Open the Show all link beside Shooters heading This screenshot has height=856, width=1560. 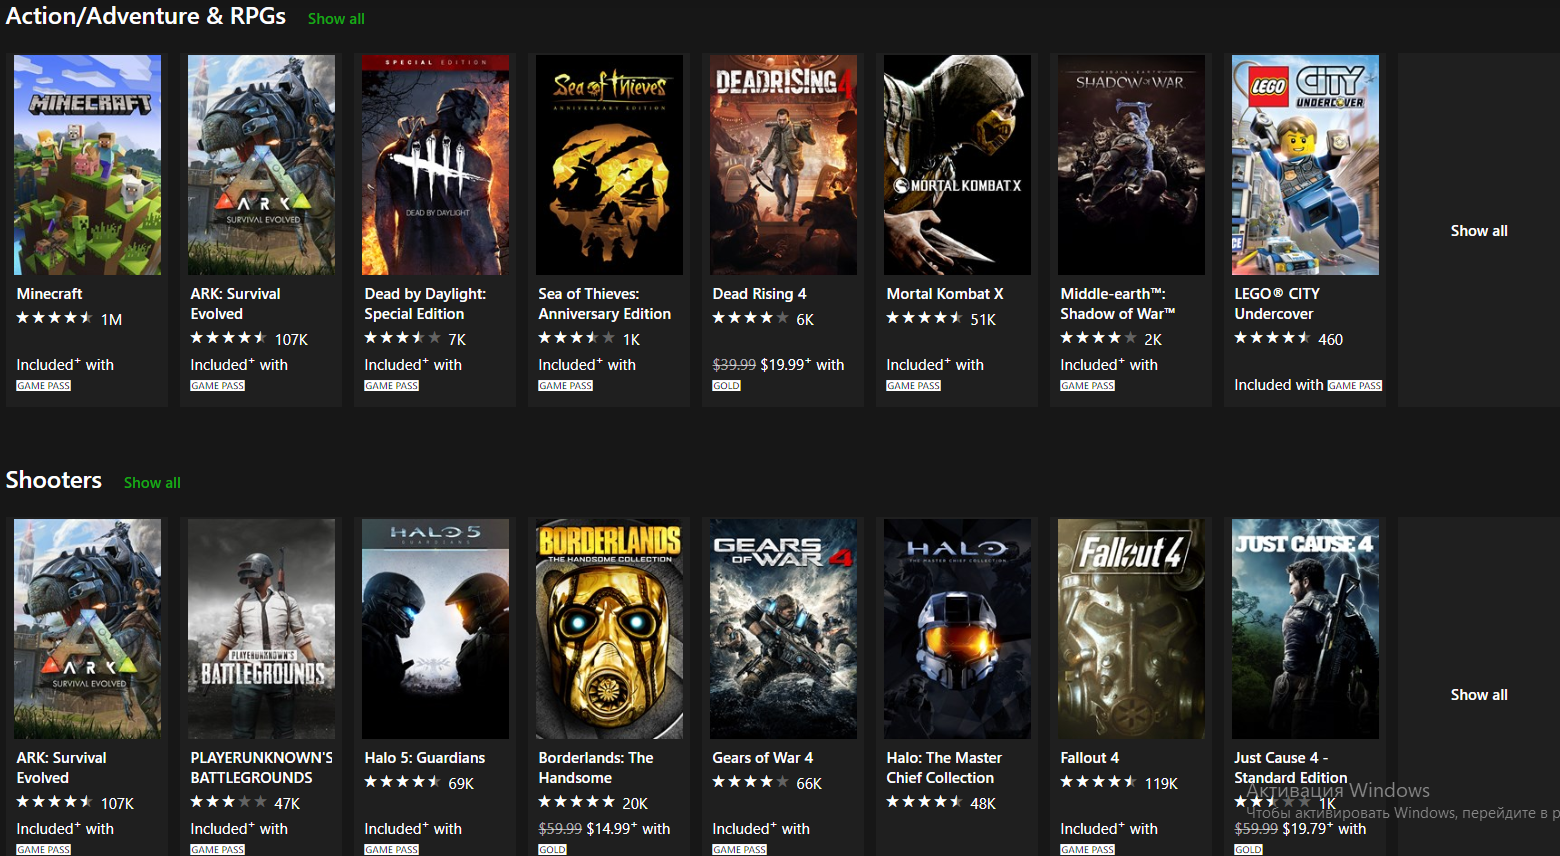(152, 482)
